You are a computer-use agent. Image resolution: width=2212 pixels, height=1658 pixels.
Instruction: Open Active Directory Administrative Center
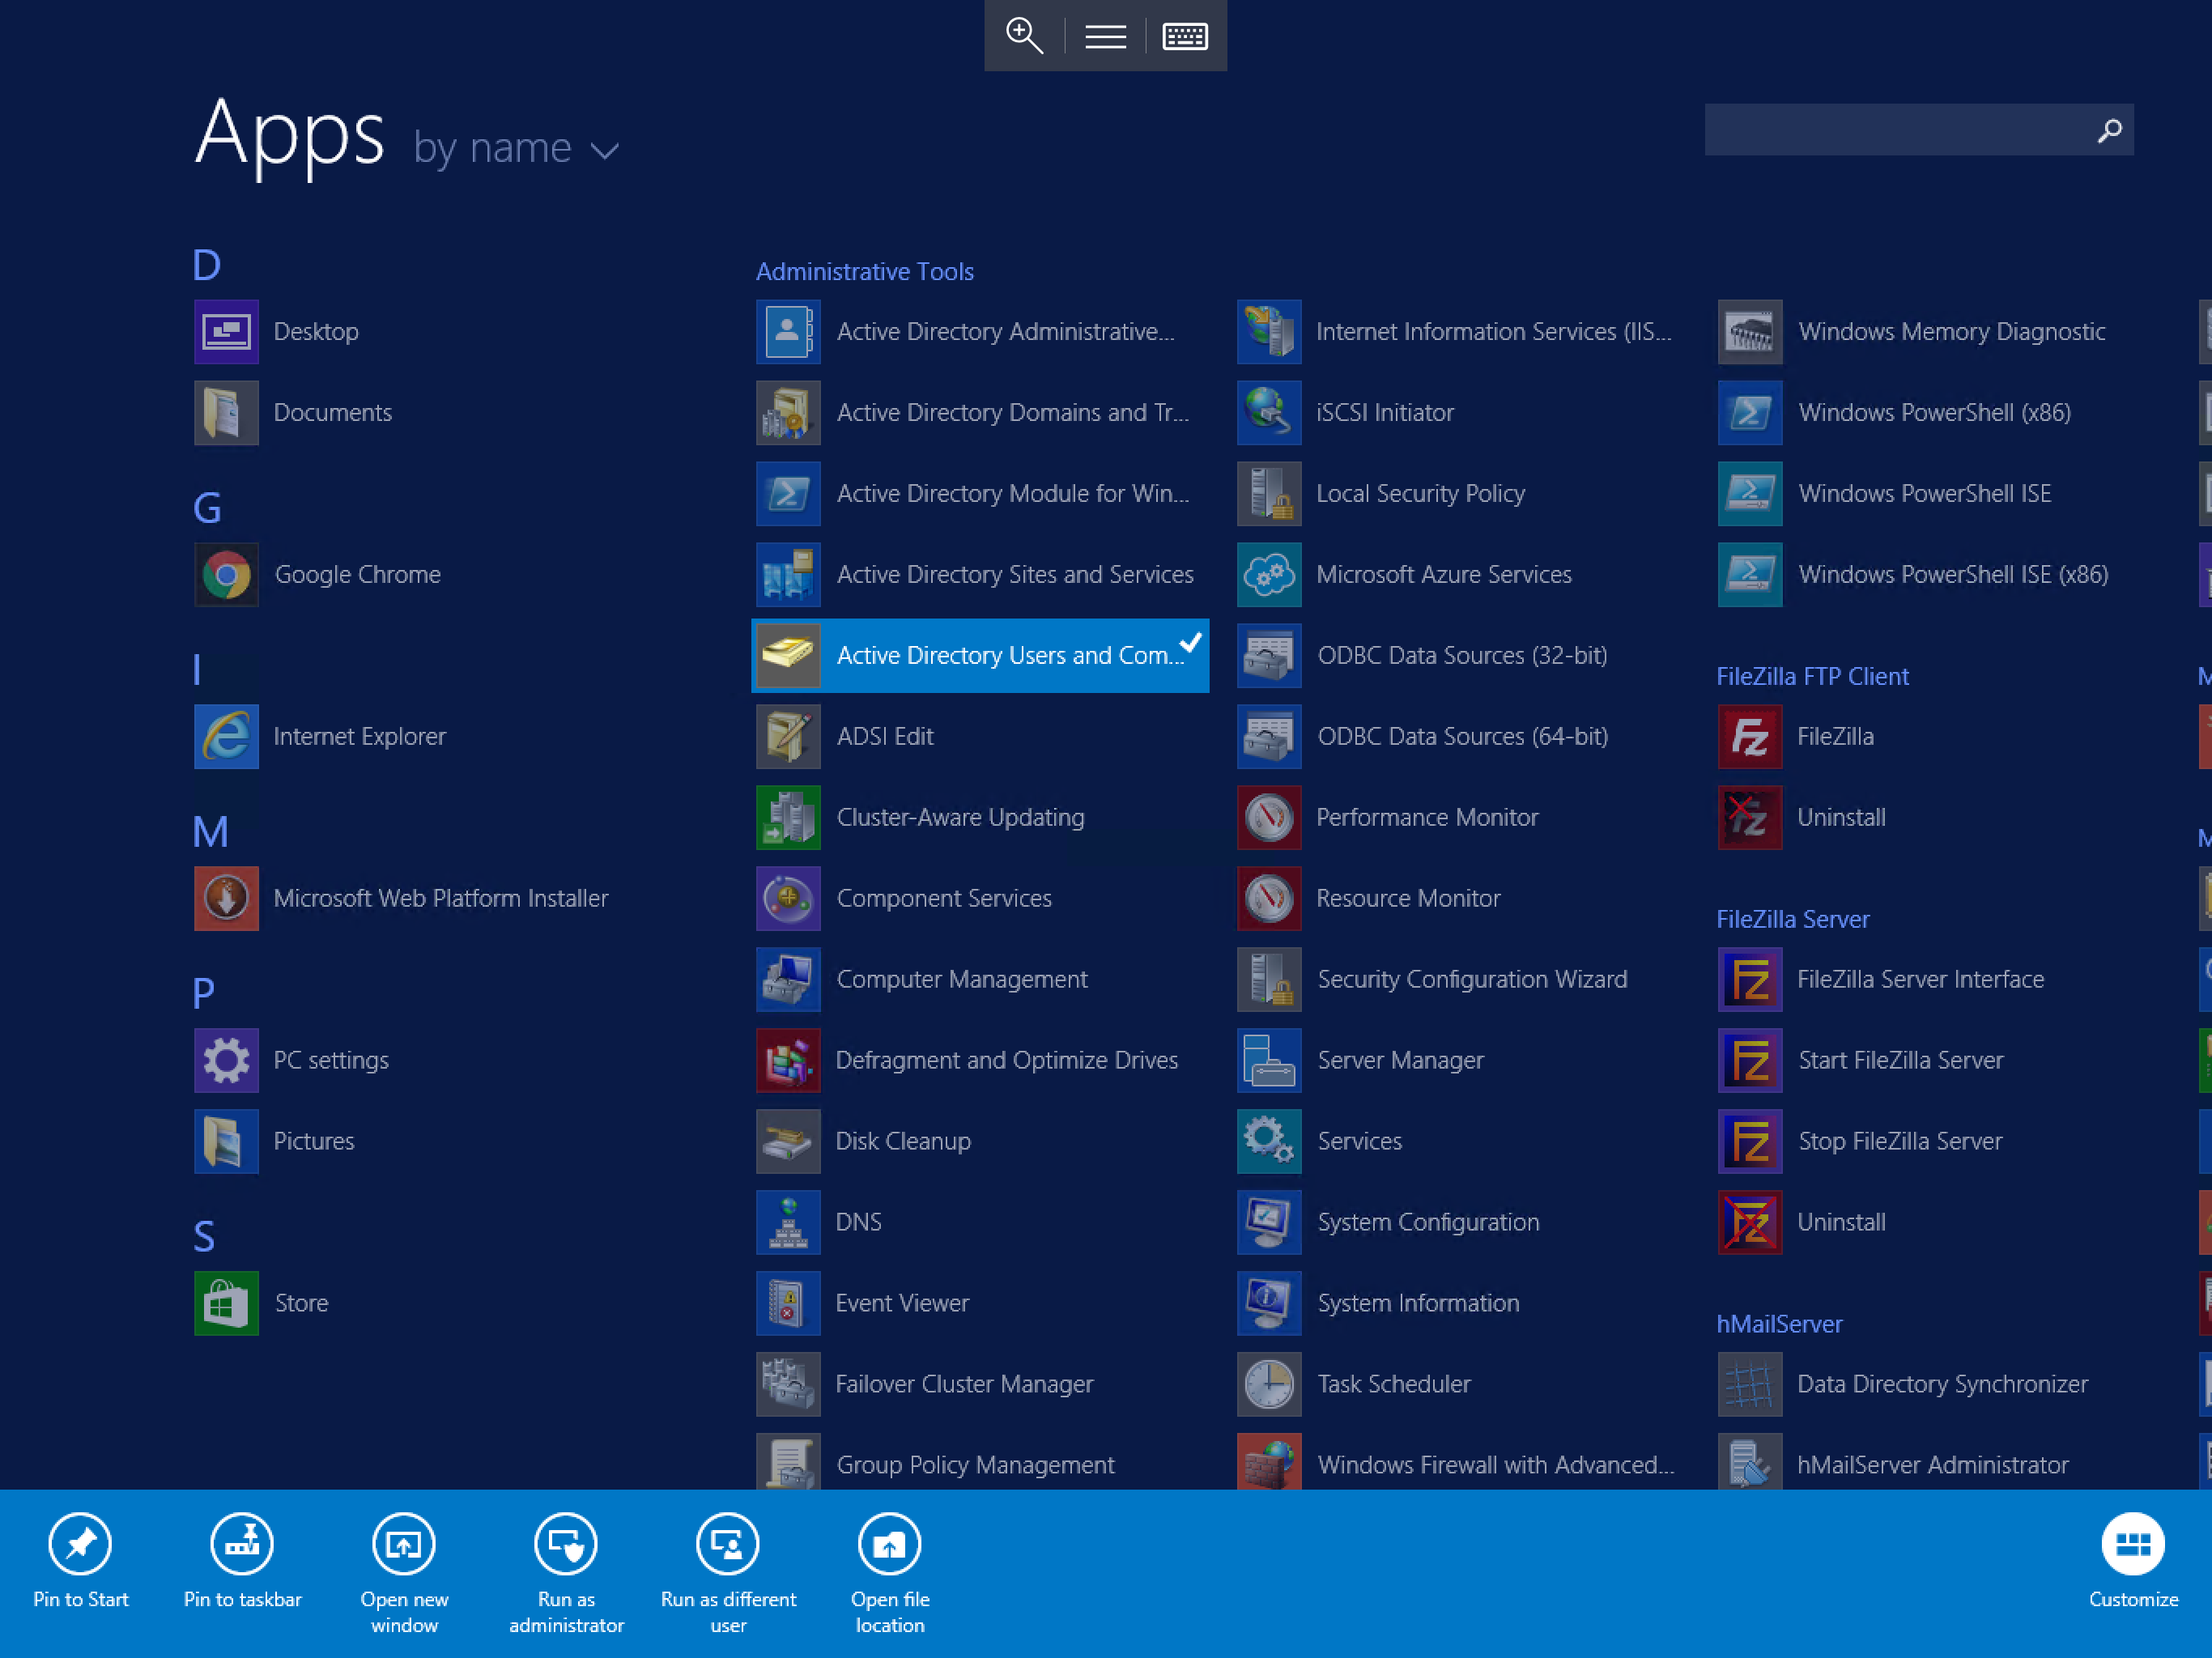pos(980,332)
